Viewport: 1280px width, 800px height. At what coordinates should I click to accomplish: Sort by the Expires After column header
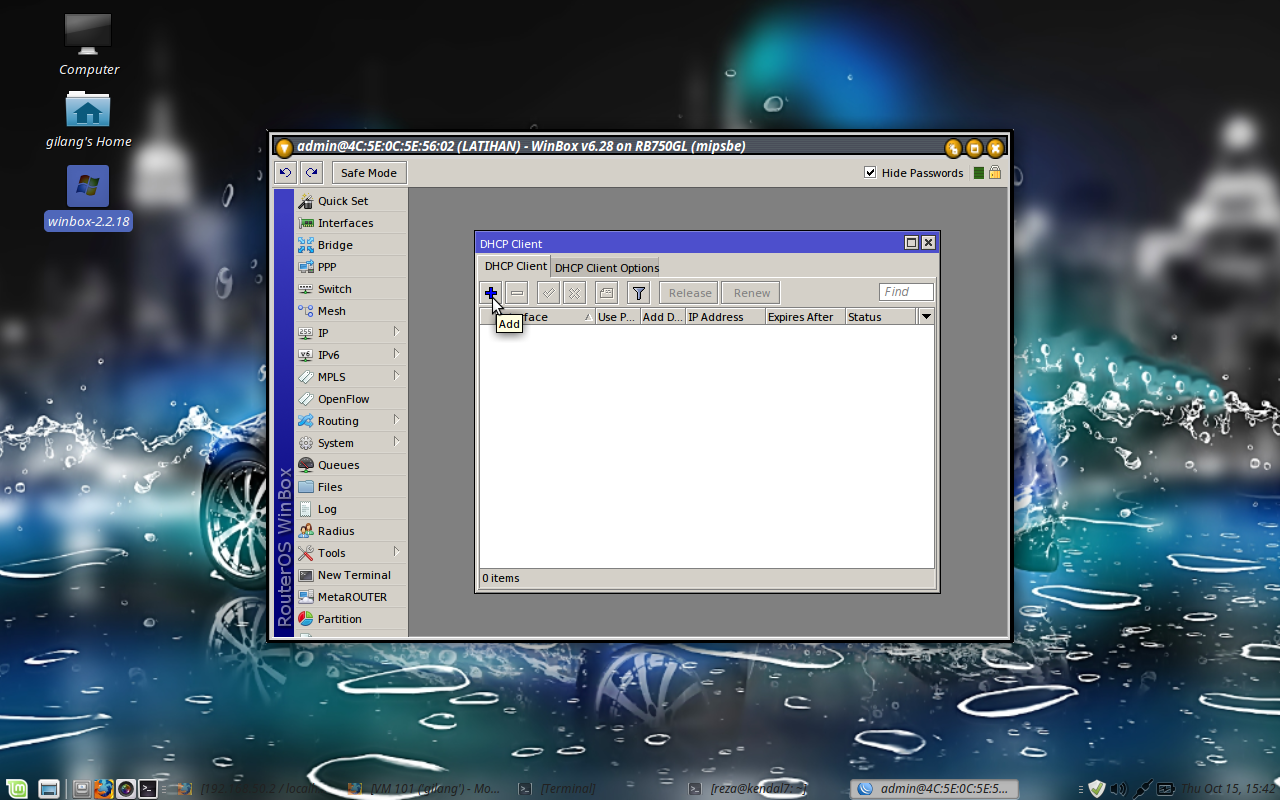coord(805,317)
